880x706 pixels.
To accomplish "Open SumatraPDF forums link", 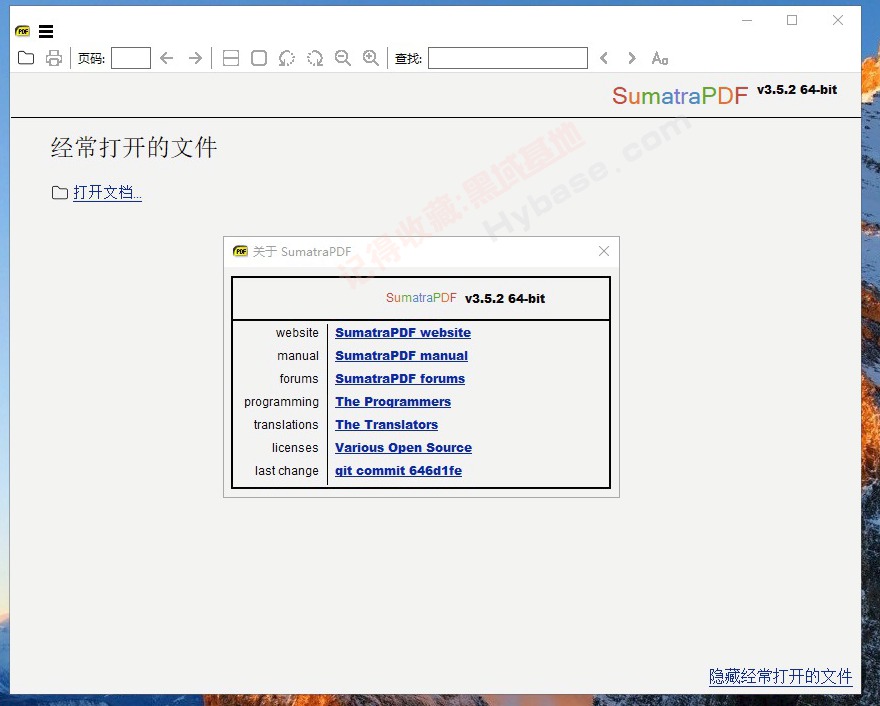I will point(400,378).
